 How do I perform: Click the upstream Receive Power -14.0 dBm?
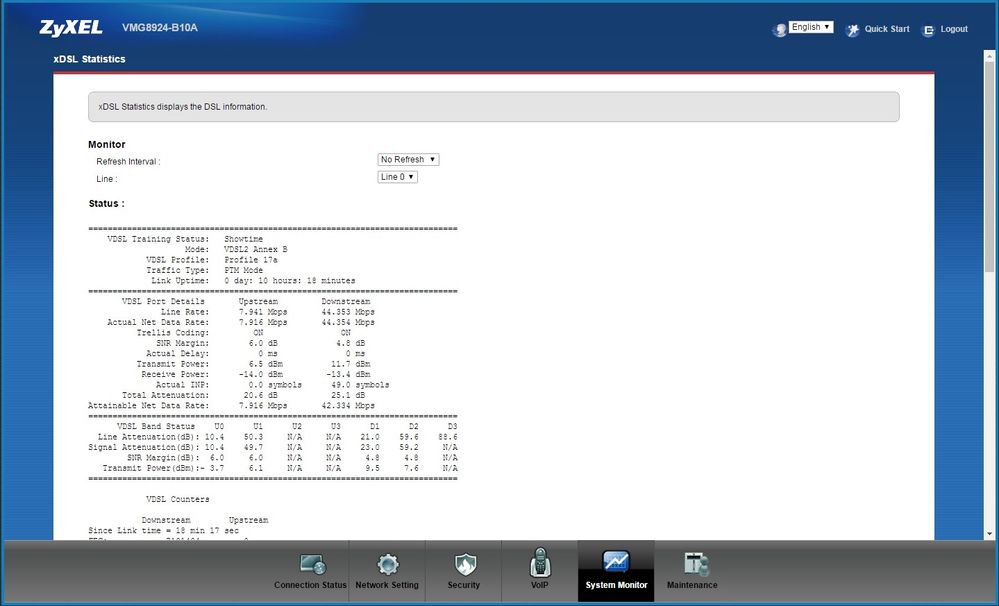pyautogui.click(x=261, y=374)
